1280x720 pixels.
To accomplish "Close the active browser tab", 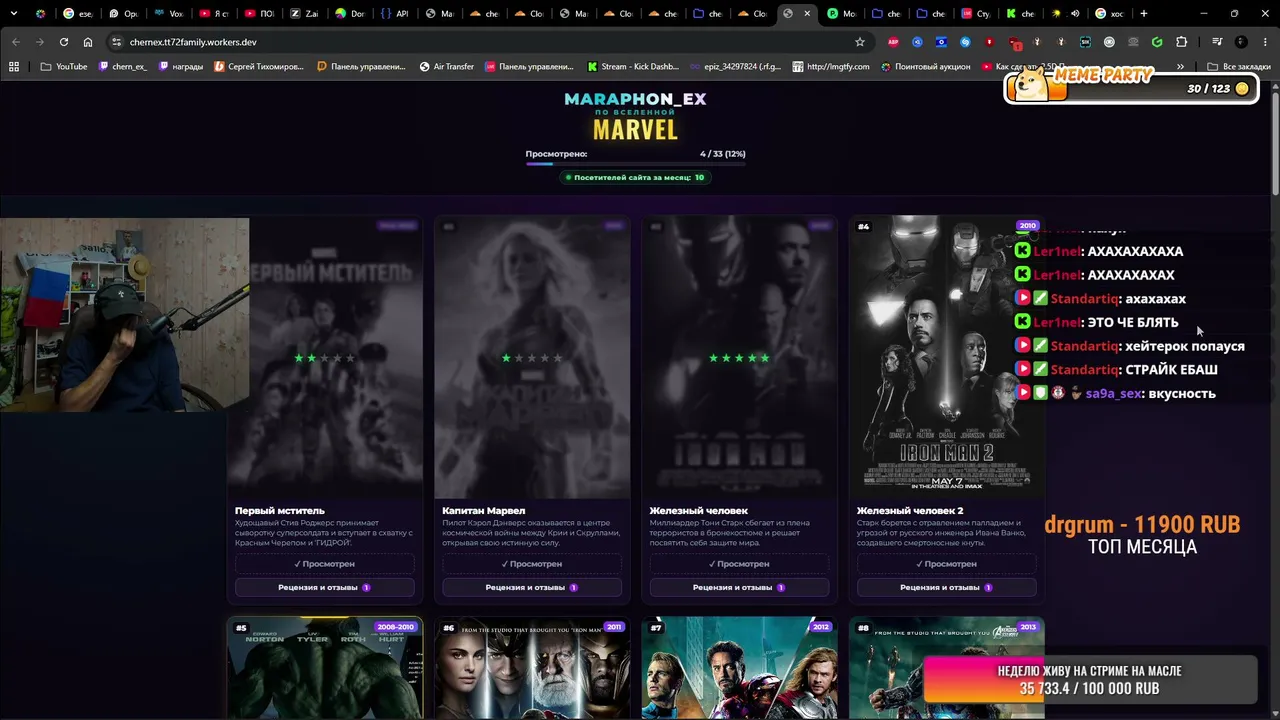I will (x=807, y=14).
